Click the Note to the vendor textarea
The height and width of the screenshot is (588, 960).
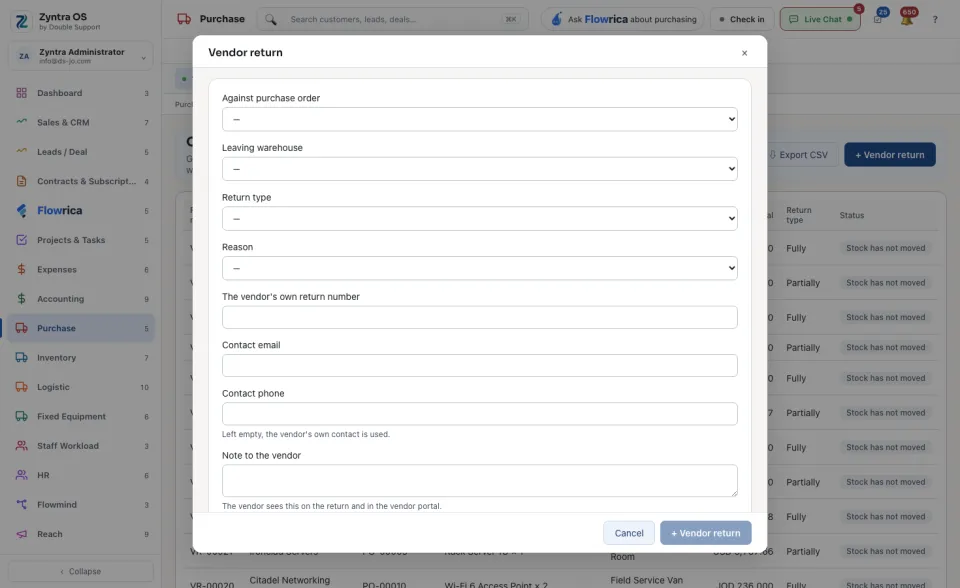479,481
